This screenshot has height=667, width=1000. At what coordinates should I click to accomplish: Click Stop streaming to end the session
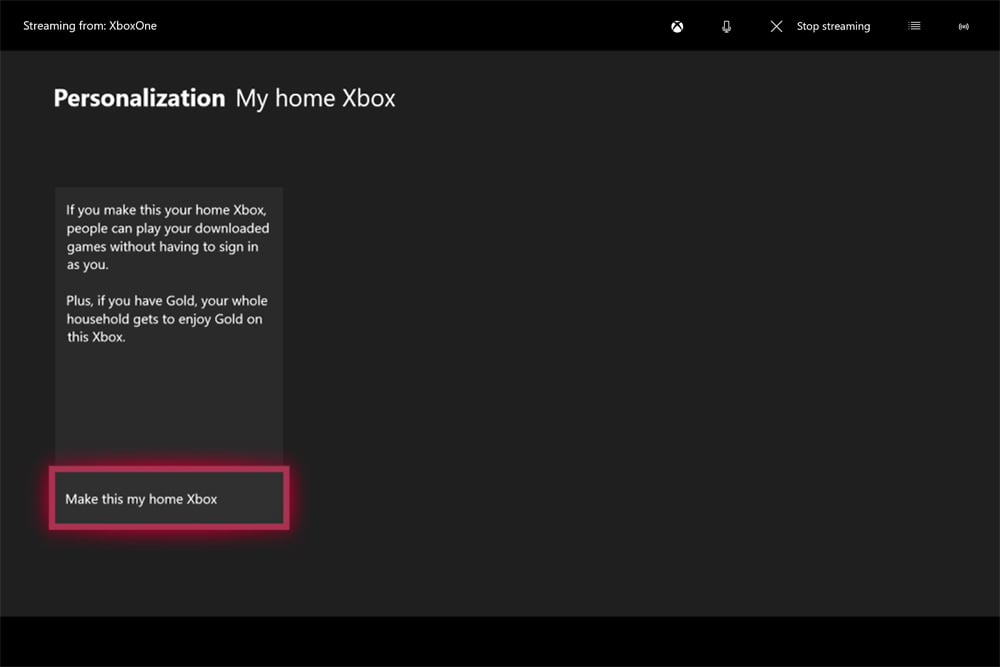click(833, 26)
